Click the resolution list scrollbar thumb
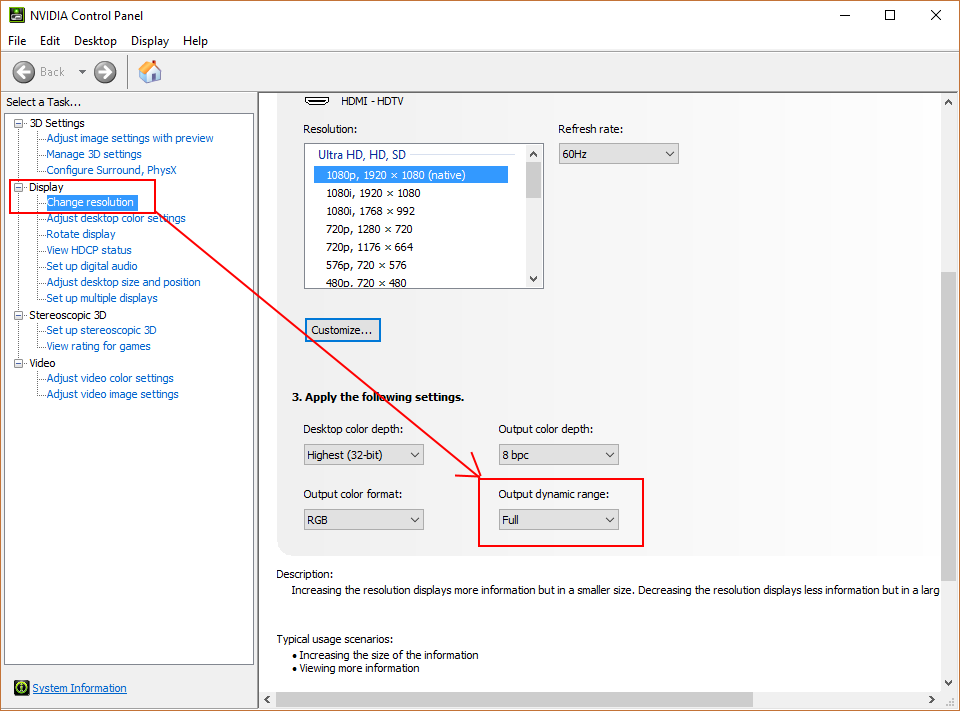 (x=533, y=180)
